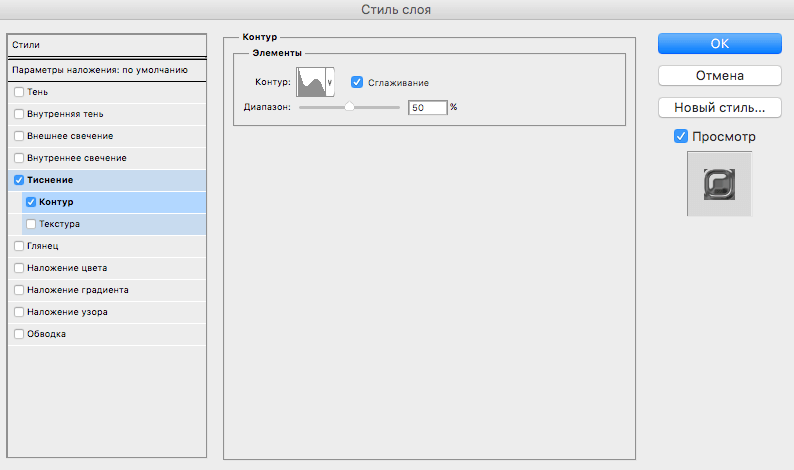The height and width of the screenshot is (470, 794).
Task: Click the layer style preview thumbnail
Action: click(x=719, y=184)
